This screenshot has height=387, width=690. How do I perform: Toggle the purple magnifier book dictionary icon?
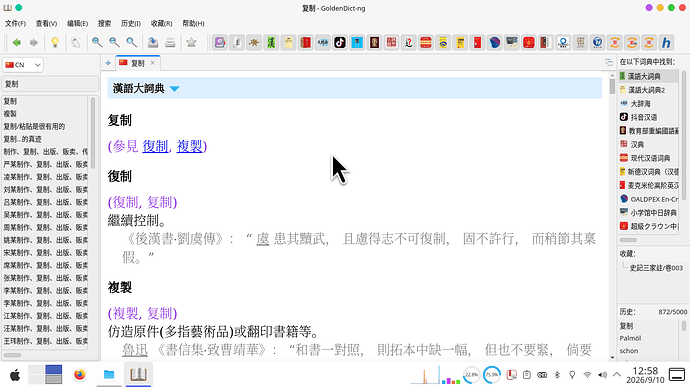(x=220, y=42)
